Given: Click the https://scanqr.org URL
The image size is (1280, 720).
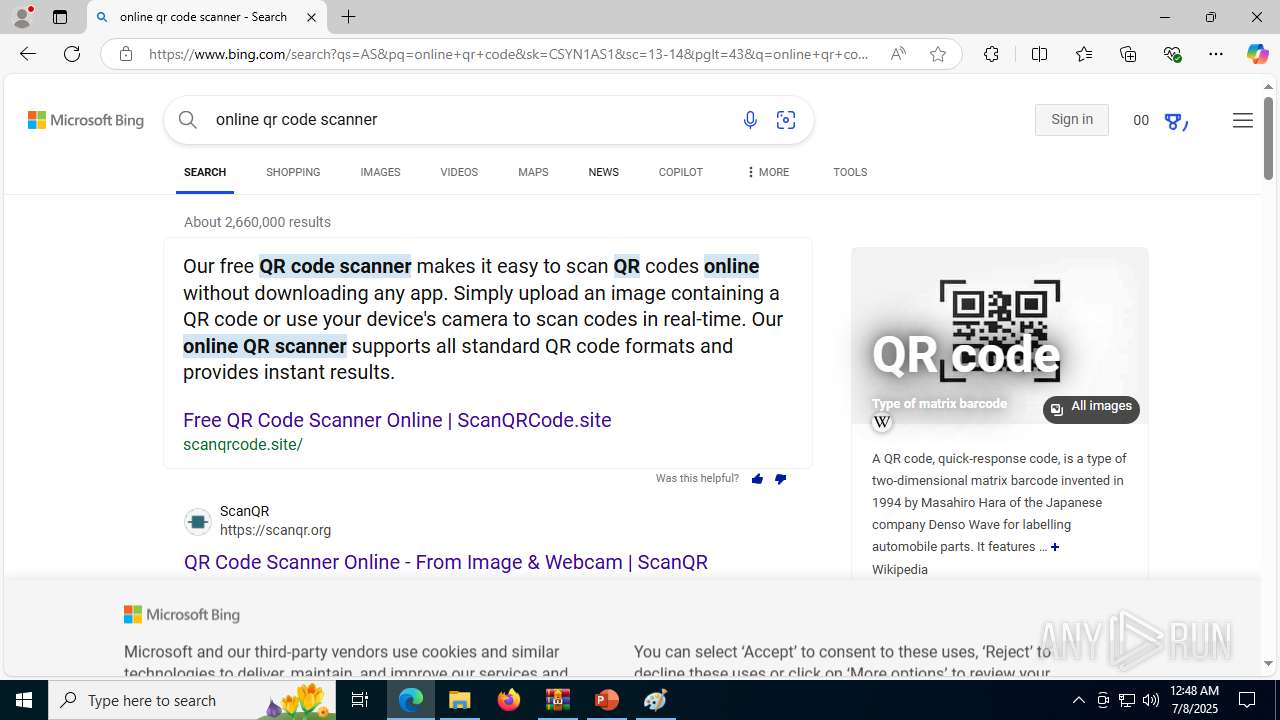Looking at the screenshot, I should [x=275, y=531].
